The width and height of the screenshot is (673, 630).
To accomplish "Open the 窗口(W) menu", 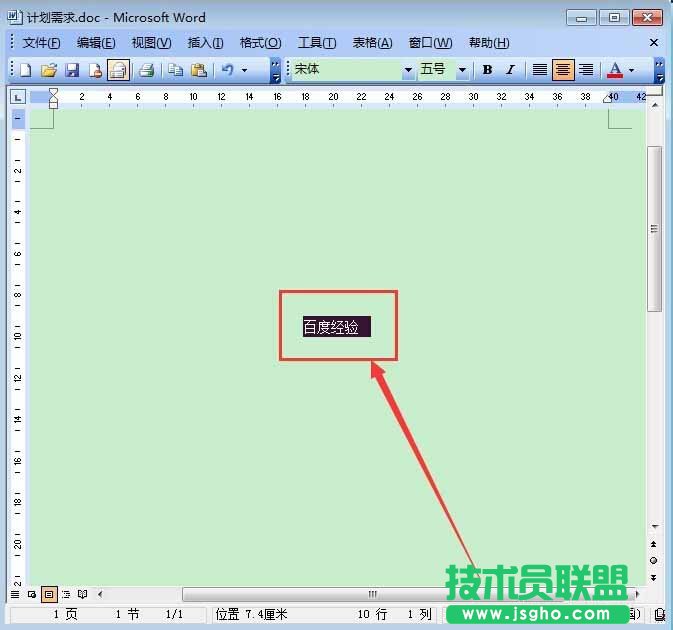I will (430, 43).
